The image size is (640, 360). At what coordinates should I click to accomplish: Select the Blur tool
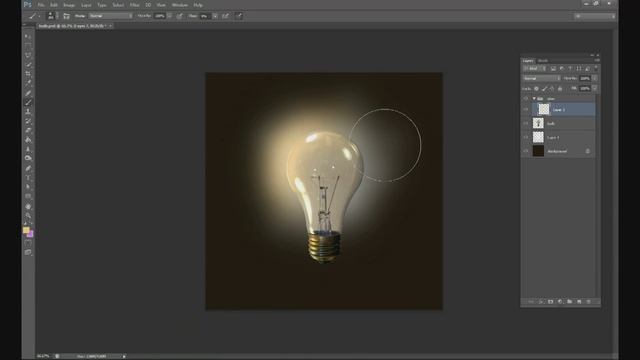[28, 149]
